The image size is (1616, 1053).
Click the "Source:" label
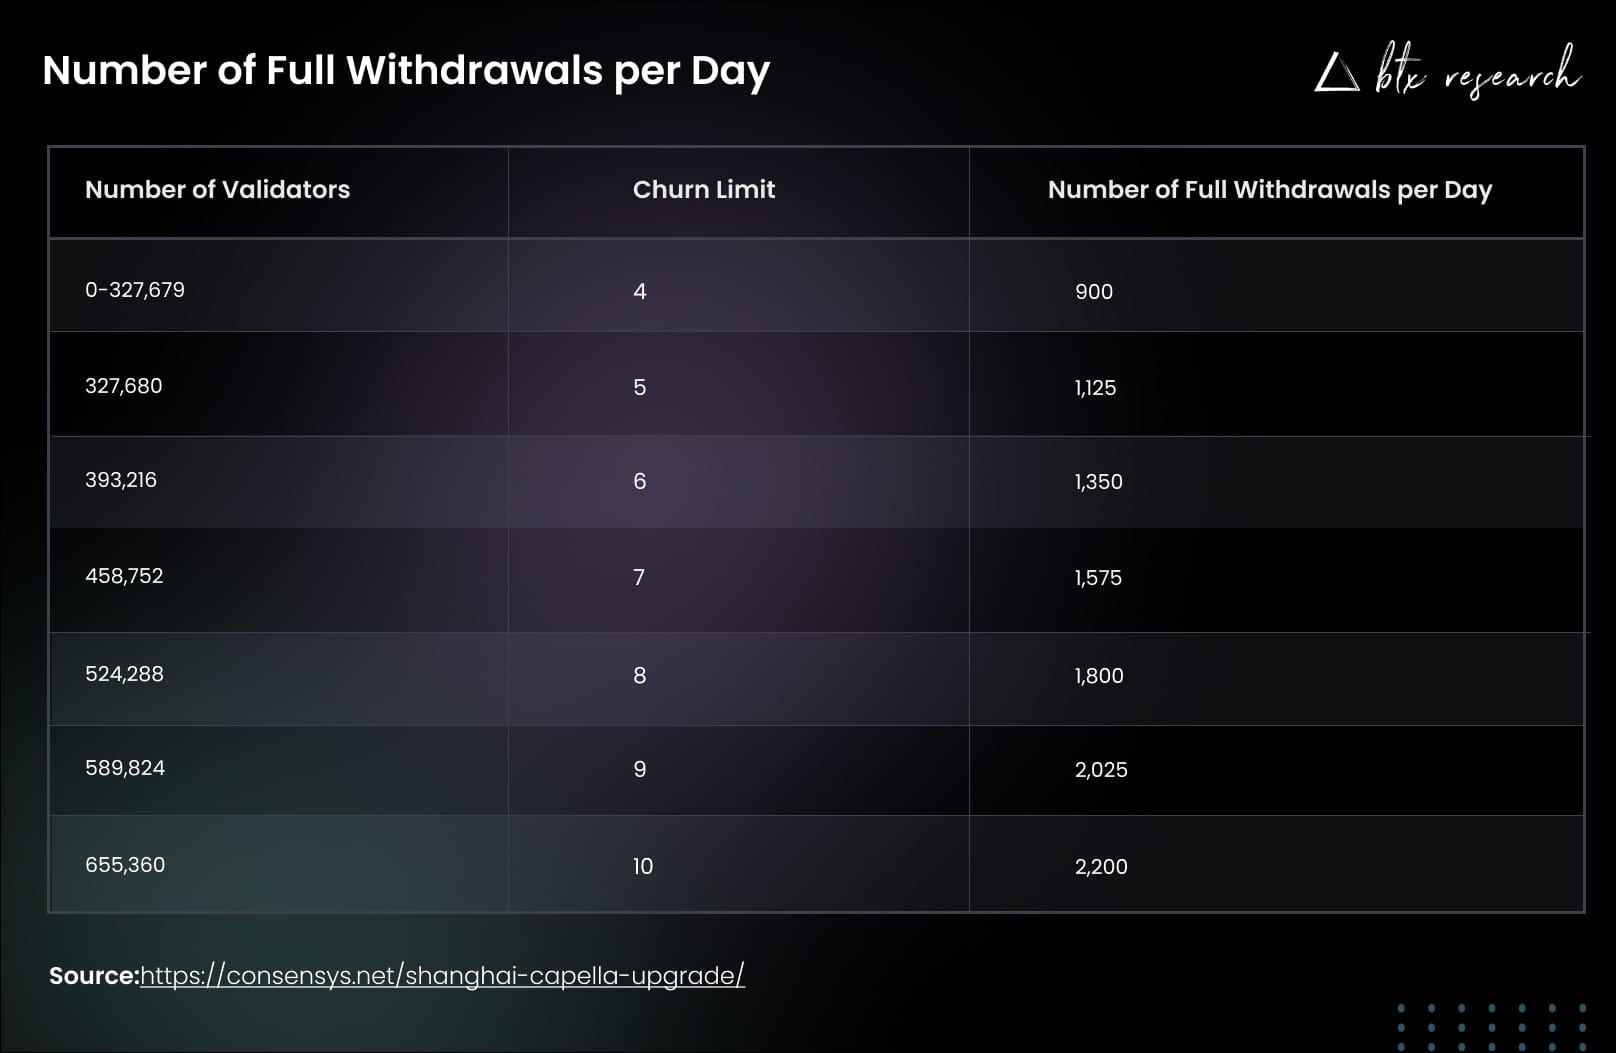(x=94, y=975)
